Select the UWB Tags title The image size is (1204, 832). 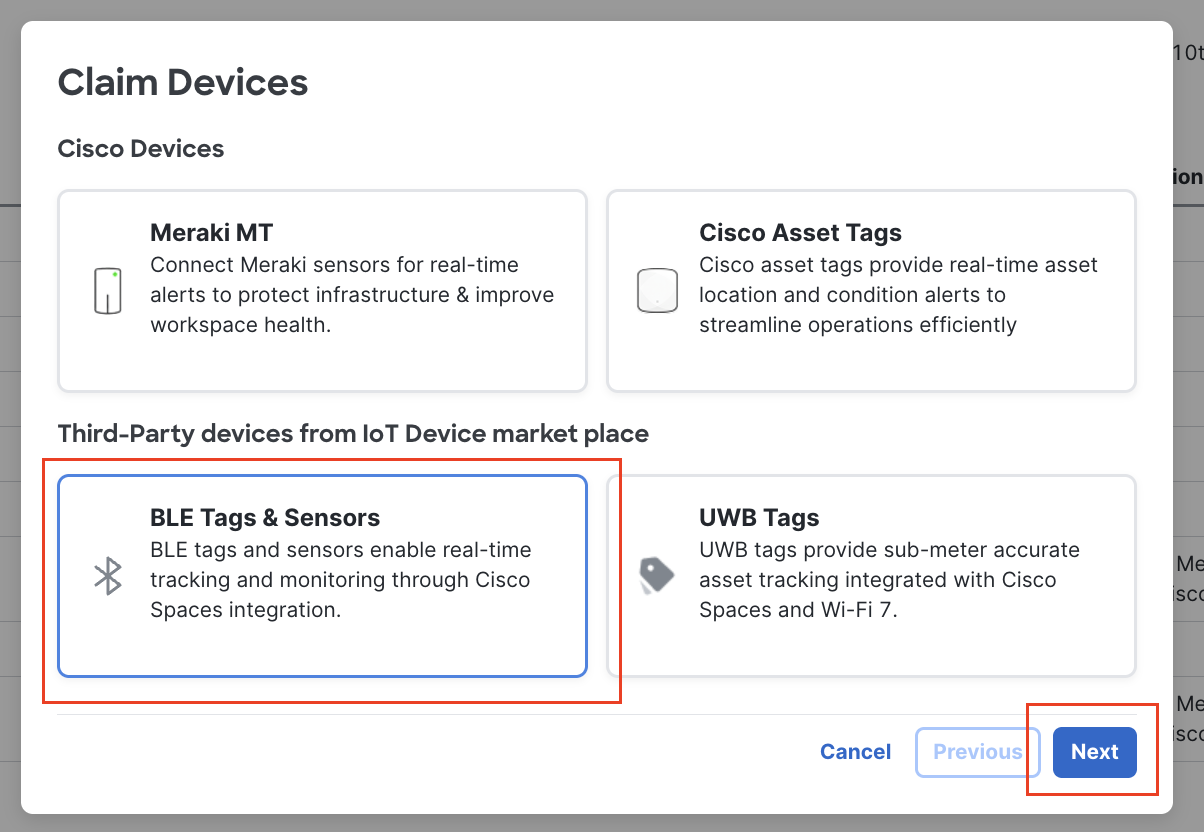(759, 518)
